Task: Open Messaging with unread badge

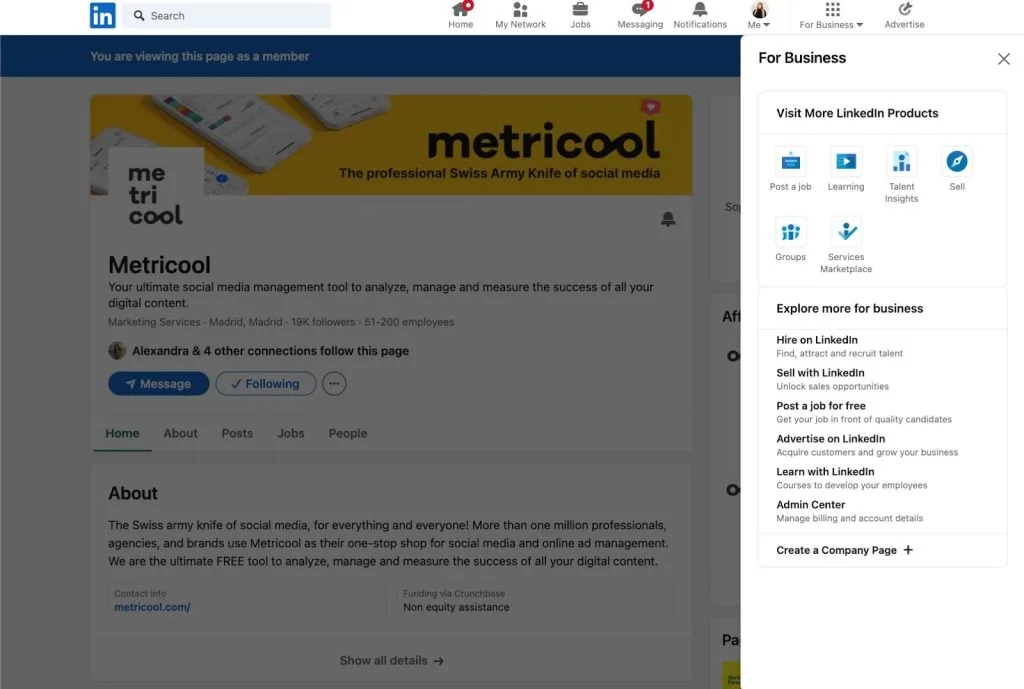Action: coord(640,16)
